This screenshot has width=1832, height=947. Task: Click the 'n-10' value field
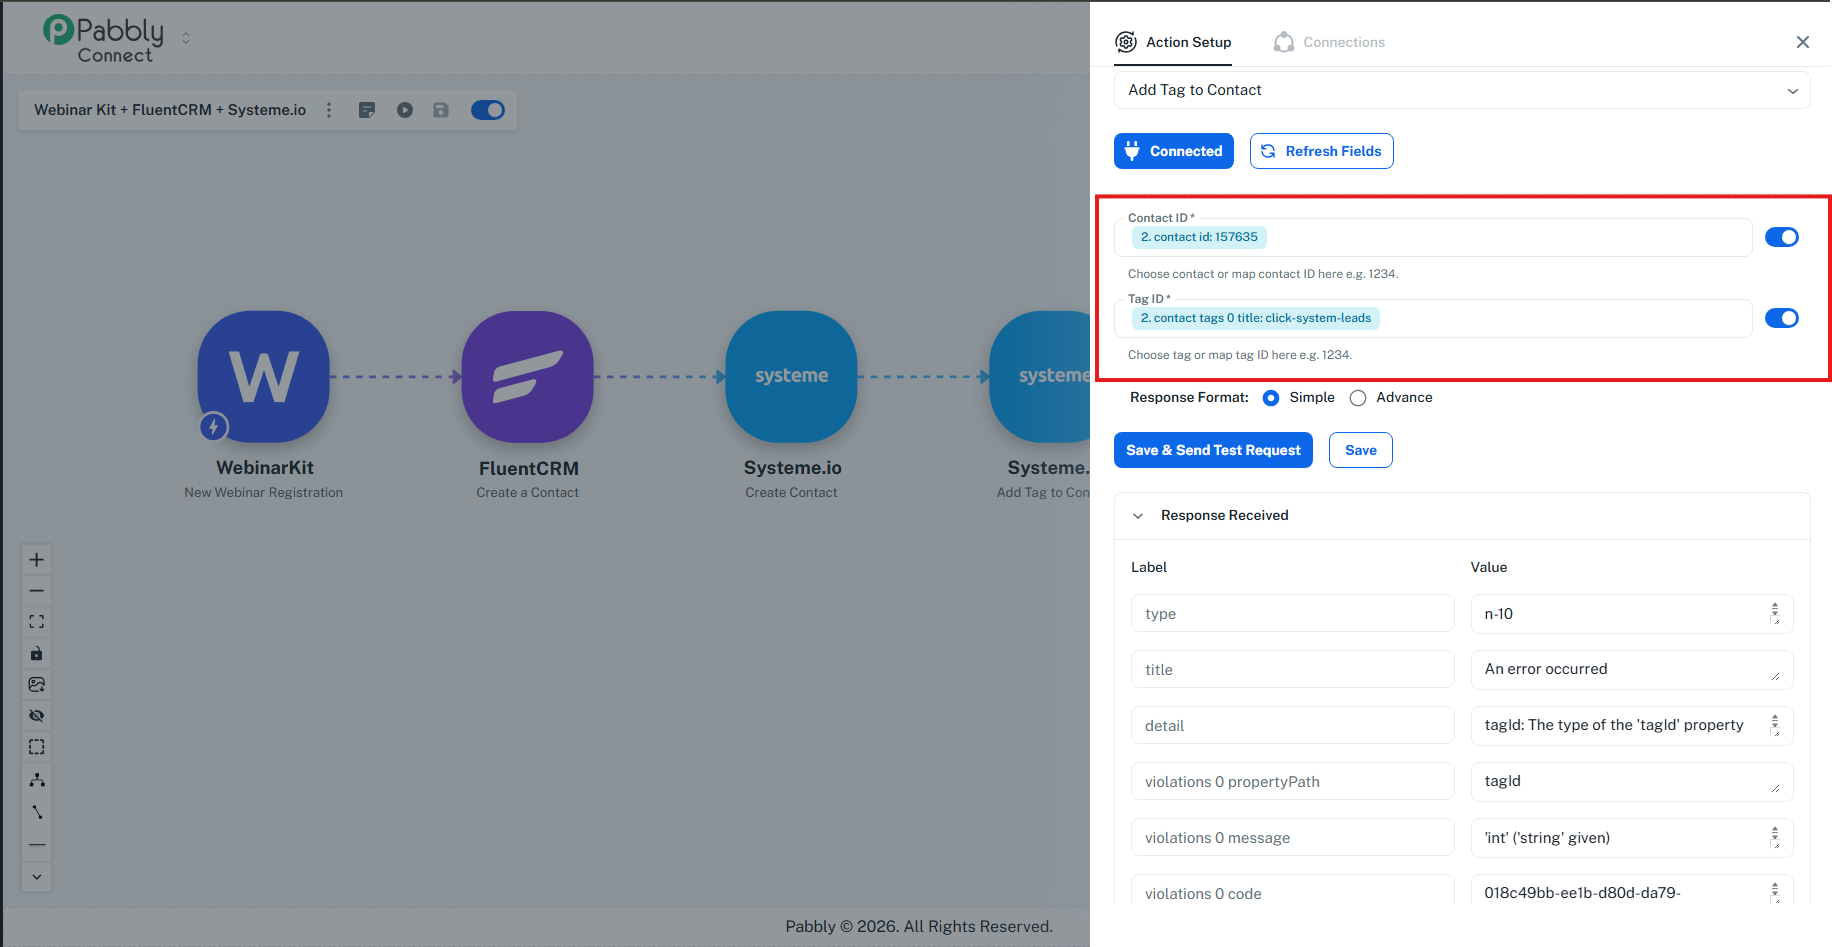[1632, 614]
